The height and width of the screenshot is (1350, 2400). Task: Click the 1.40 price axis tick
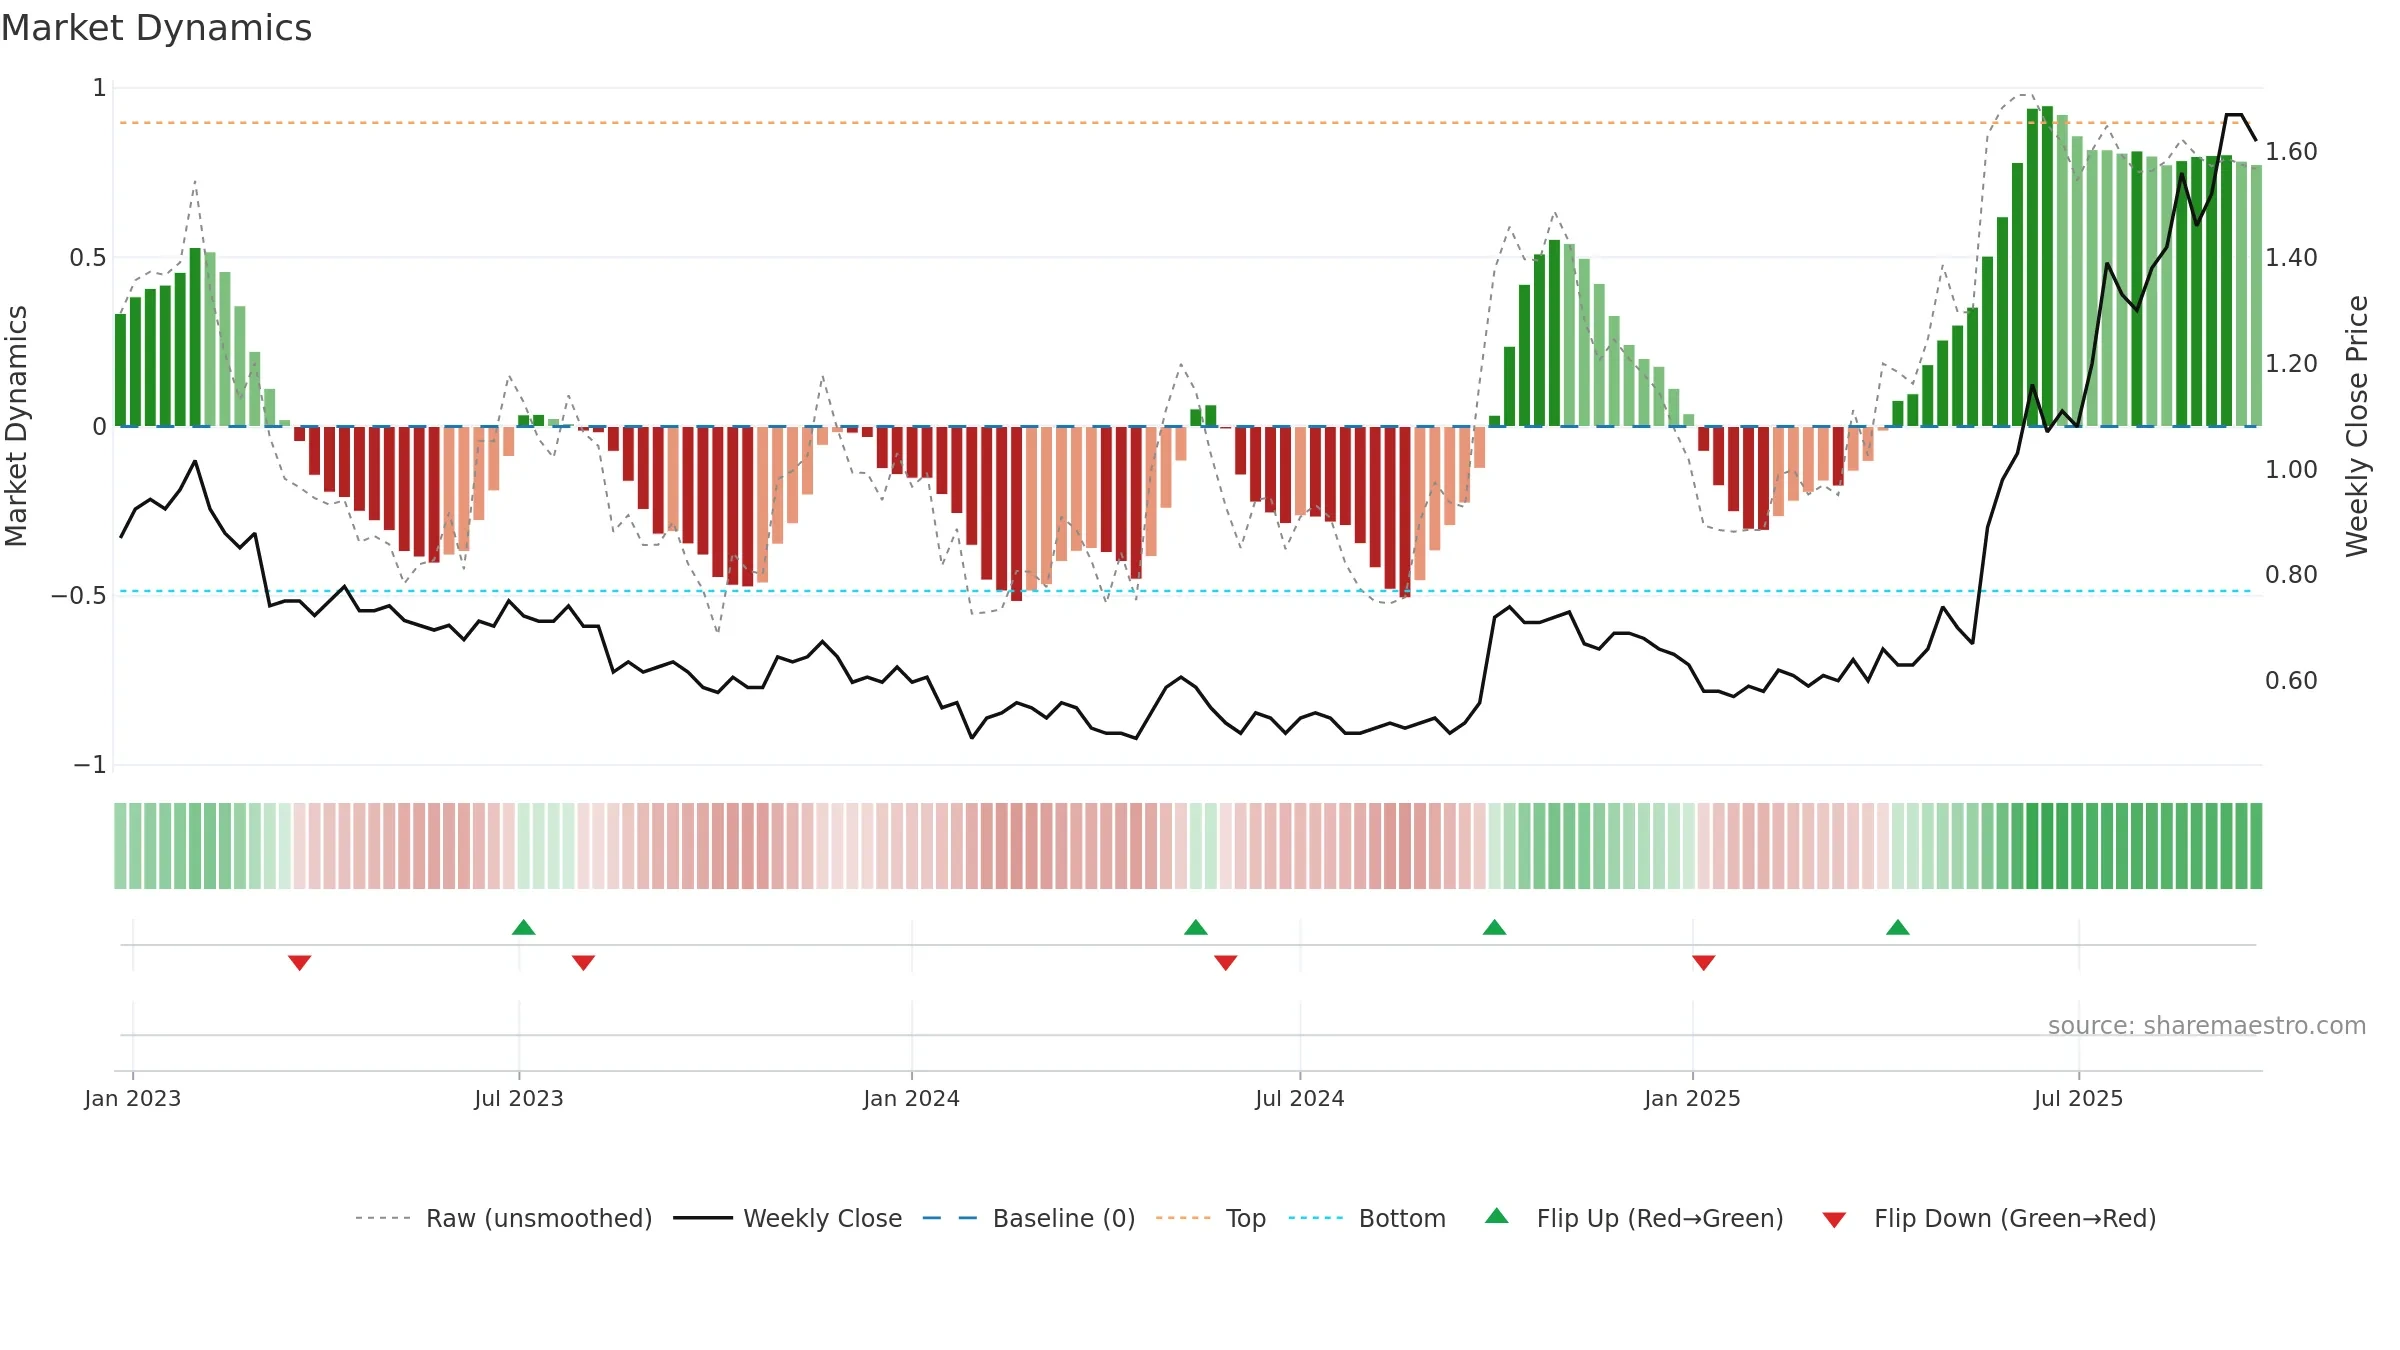2291,258
